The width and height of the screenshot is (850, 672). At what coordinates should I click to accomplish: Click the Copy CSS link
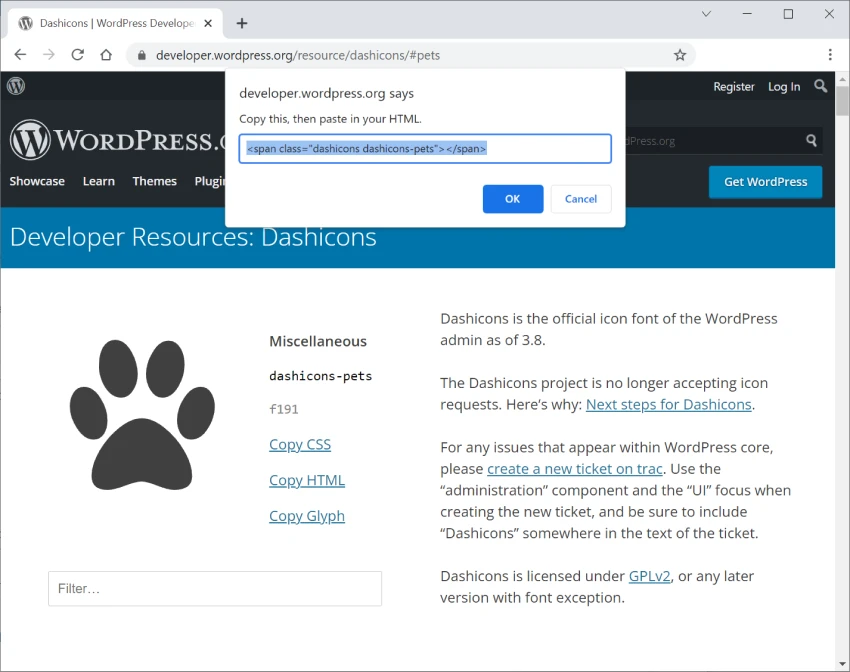tap(300, 444)
